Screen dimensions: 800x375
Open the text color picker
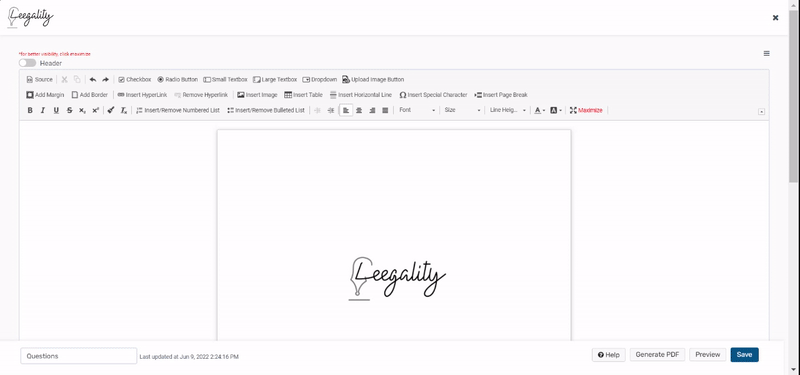pyautogui.click(x=540, y=110)
